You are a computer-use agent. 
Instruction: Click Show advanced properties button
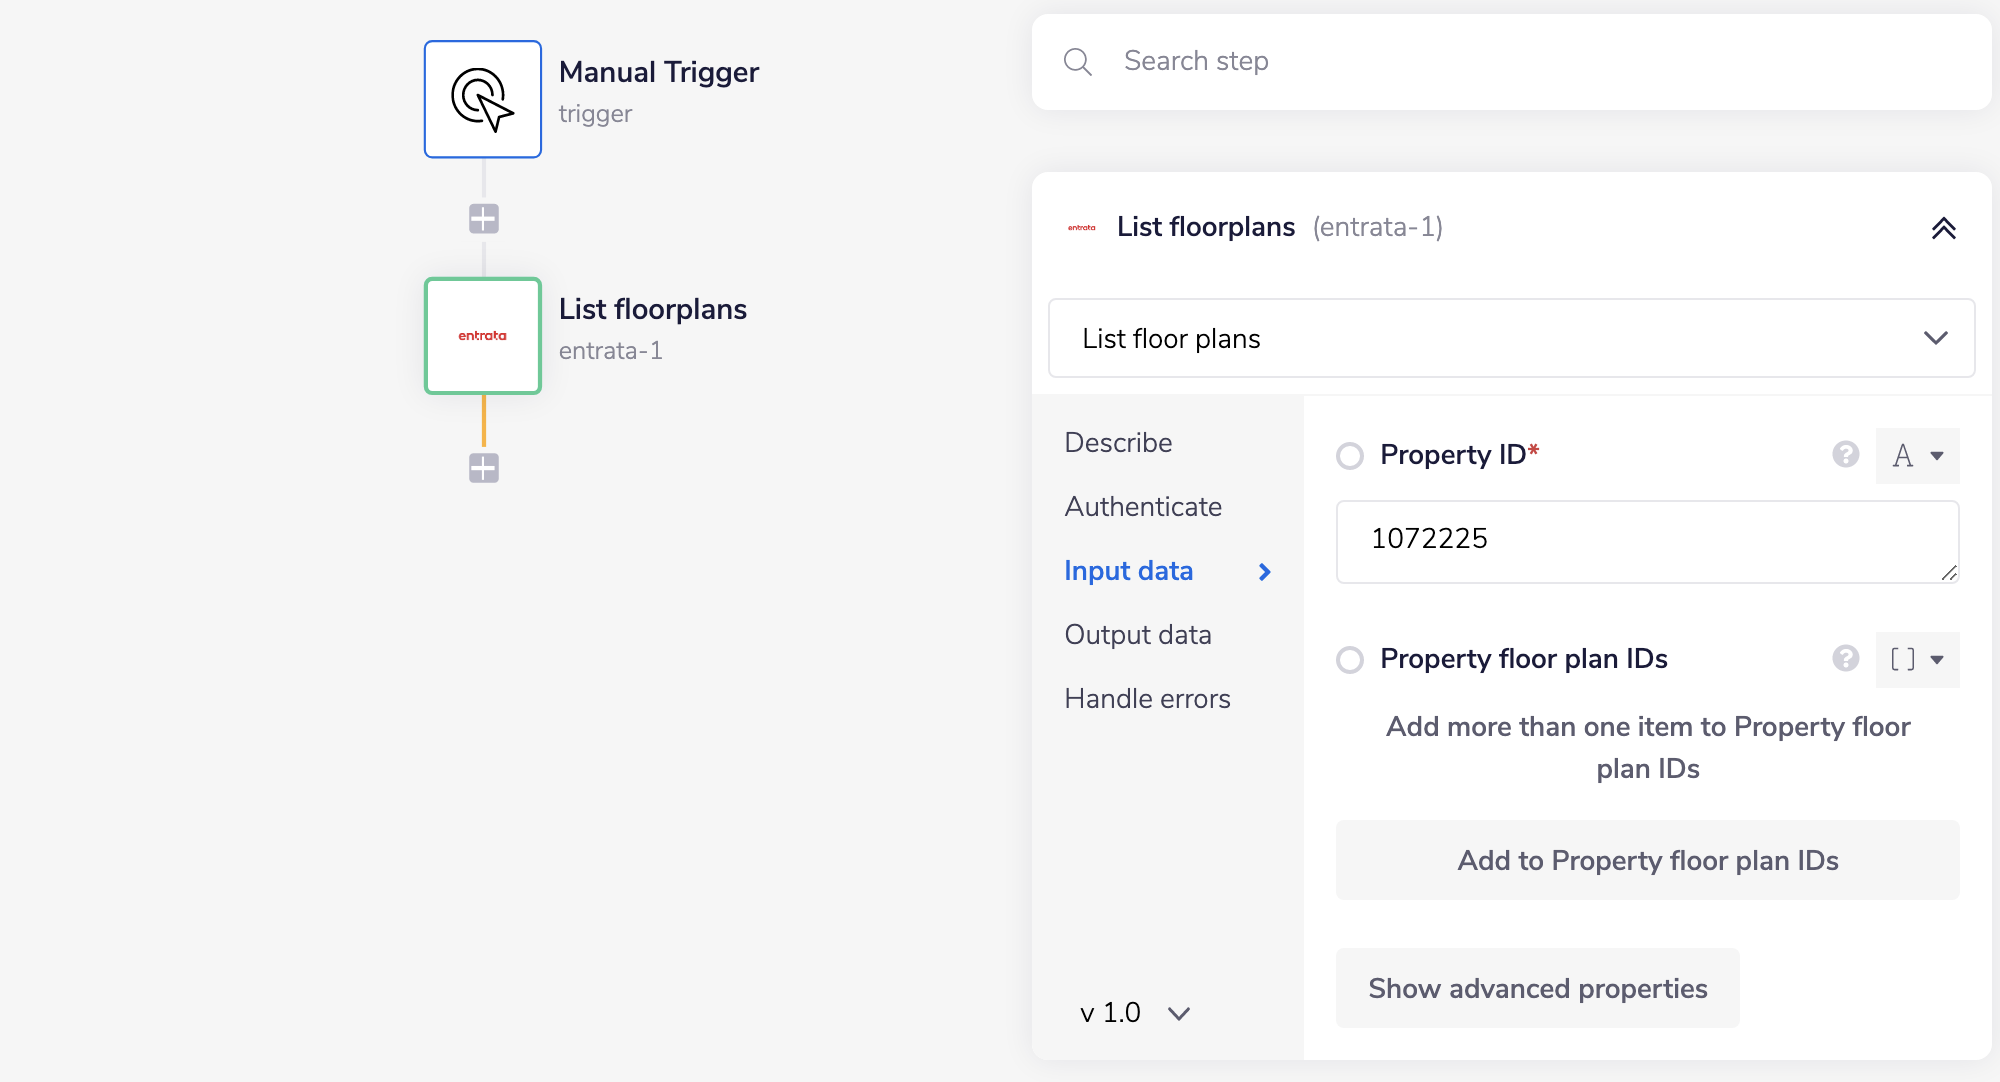click(x=1537, y=988)
